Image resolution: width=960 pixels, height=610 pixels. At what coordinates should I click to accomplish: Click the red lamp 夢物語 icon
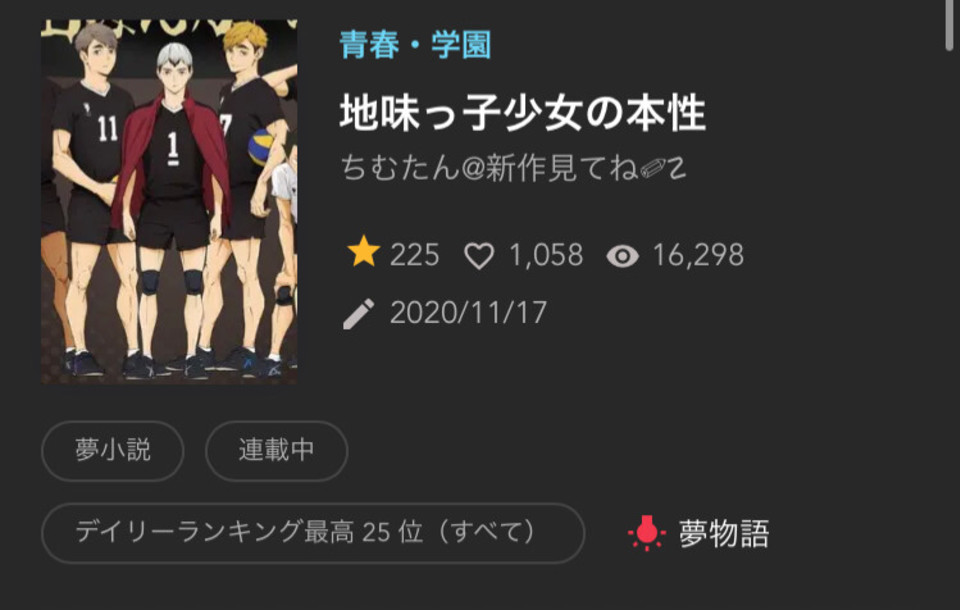(x=647, y=533)
